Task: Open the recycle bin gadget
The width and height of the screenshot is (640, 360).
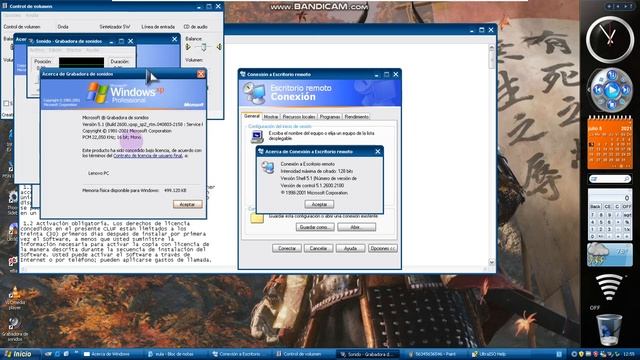Action: point(609,330)
